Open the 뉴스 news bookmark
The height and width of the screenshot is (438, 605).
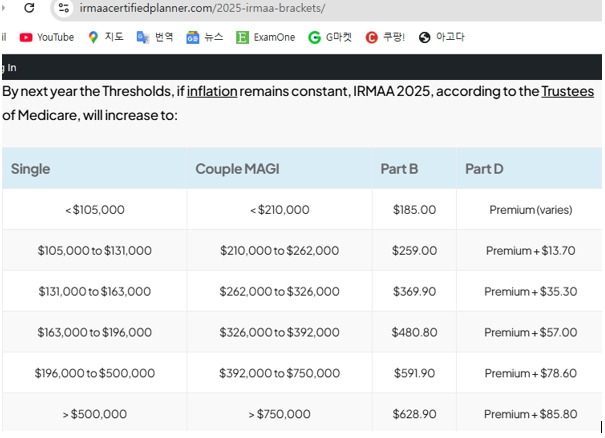[205, 37]
